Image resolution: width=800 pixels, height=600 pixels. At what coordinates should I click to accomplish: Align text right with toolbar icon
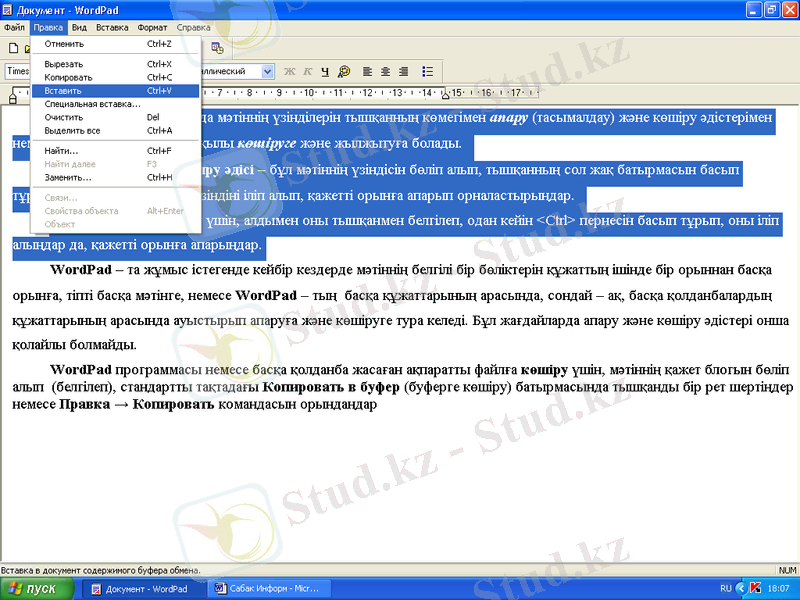pyautogui.click(x=404, y=71)
